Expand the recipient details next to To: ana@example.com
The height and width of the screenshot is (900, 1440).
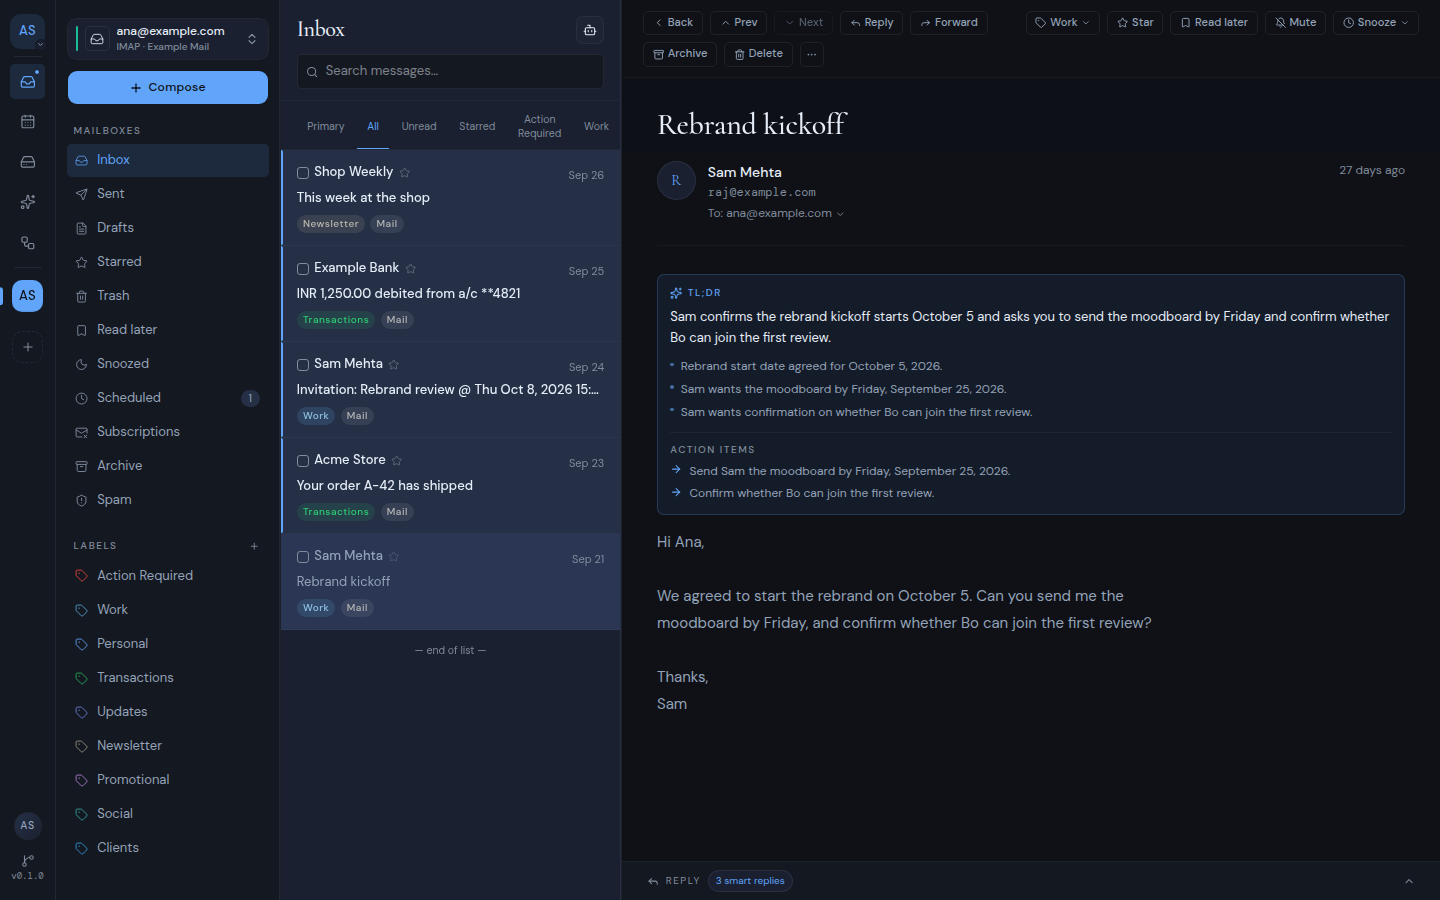(x=840, y=214)
